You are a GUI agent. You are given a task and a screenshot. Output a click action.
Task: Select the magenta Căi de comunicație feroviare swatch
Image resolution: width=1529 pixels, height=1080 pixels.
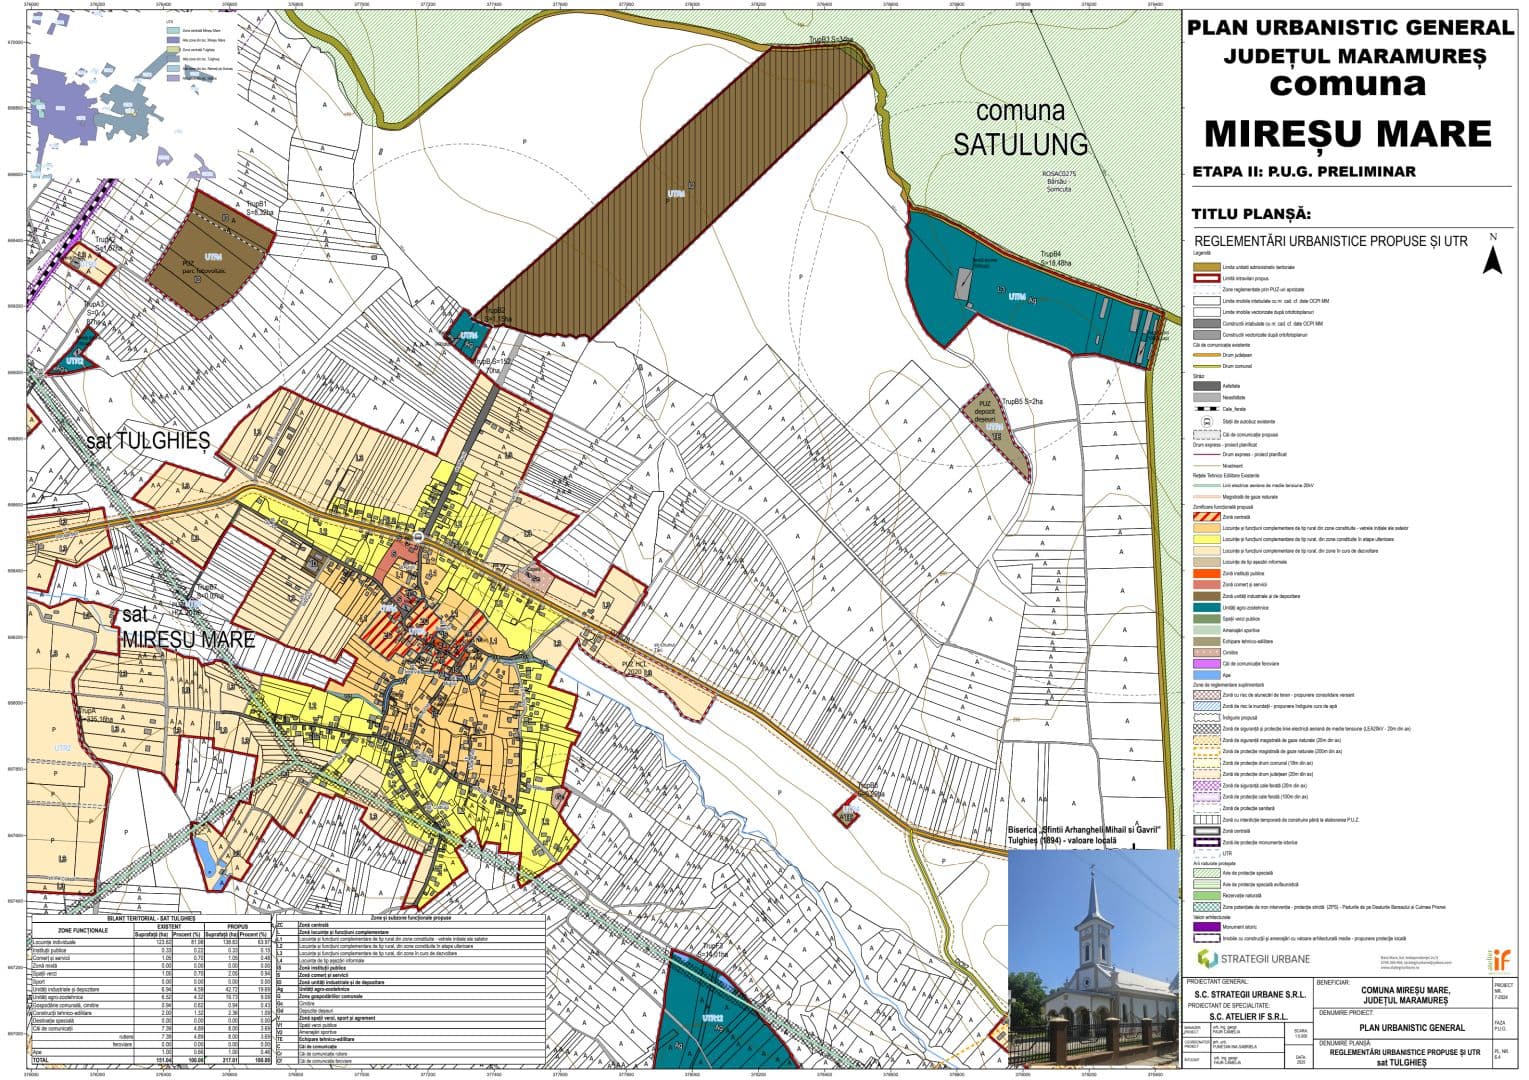(x=1207, y=664)
